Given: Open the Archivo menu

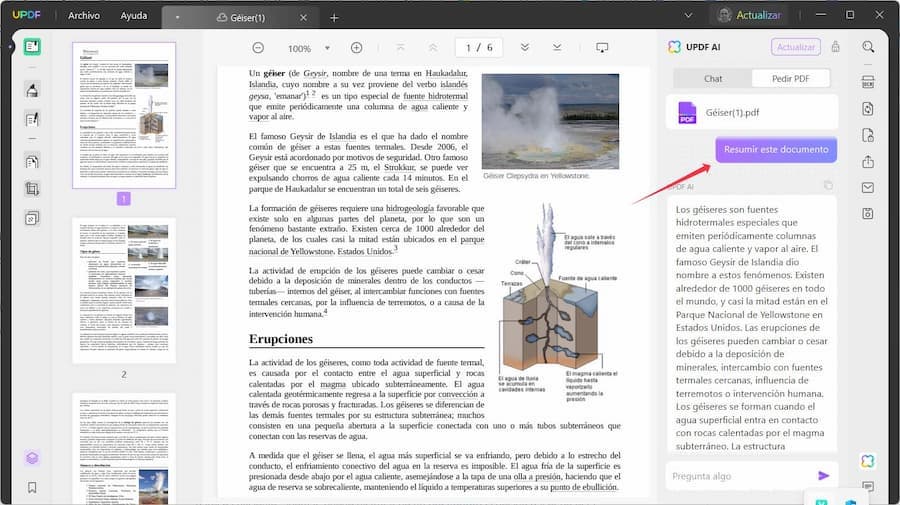Looking at the screenshot, I should (84, 15).
